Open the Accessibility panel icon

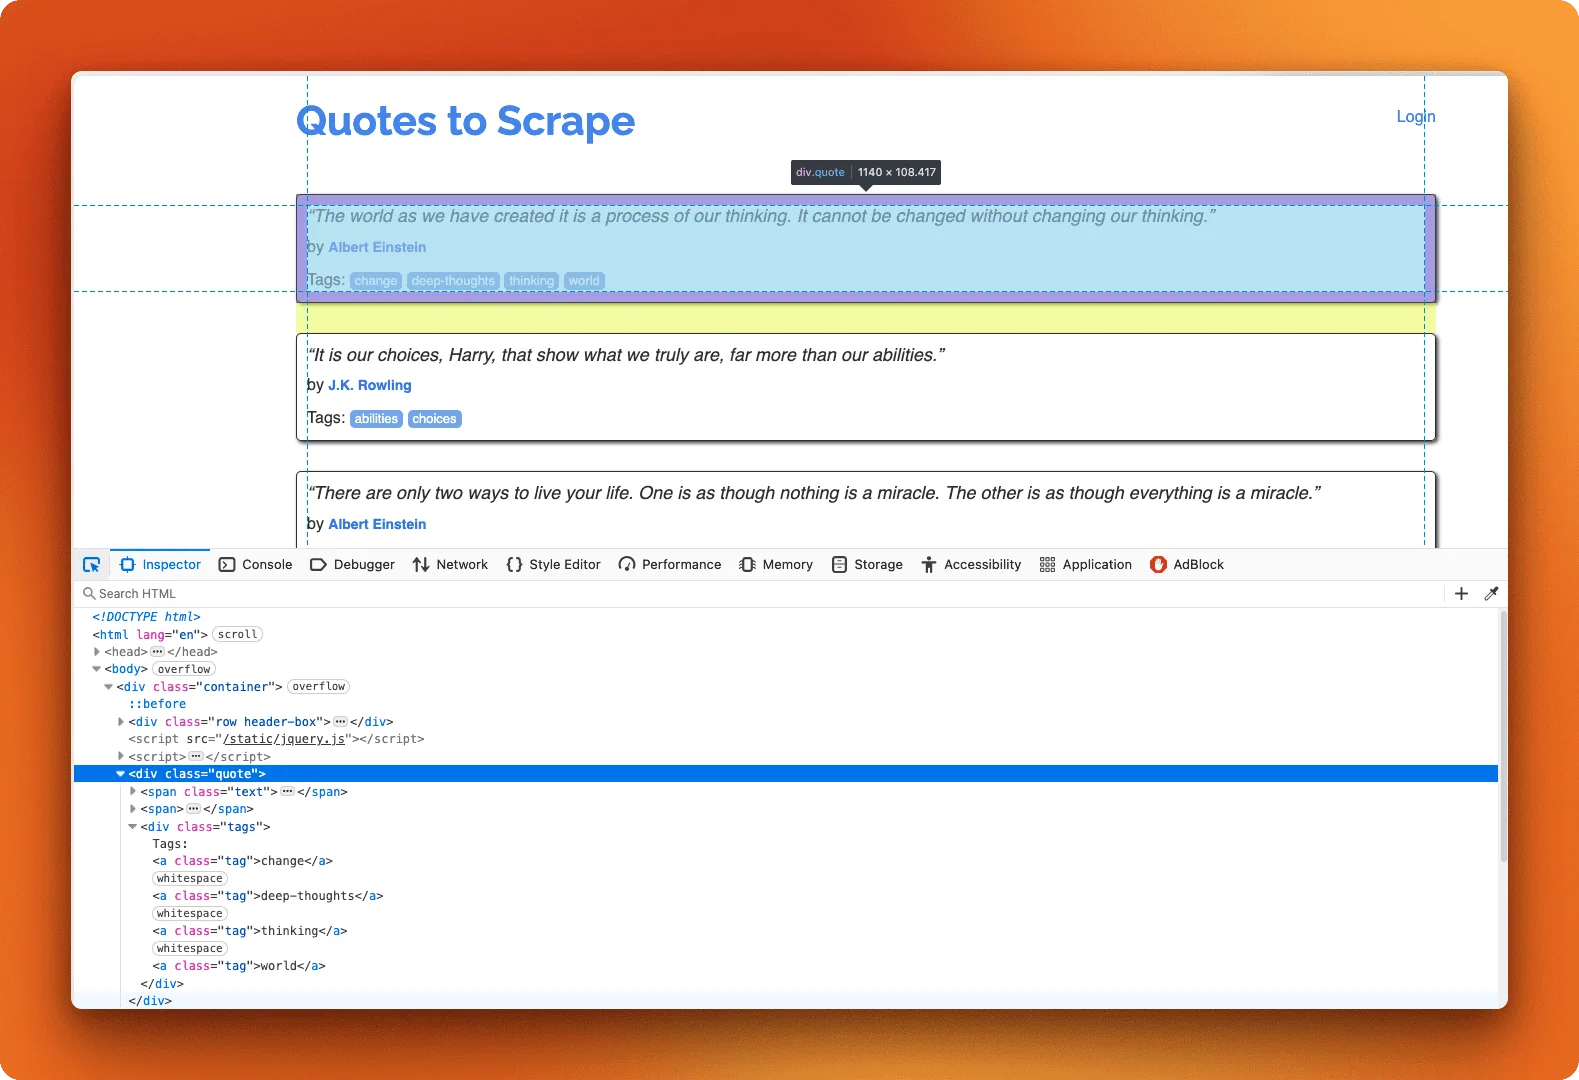[x=928, y=565]
